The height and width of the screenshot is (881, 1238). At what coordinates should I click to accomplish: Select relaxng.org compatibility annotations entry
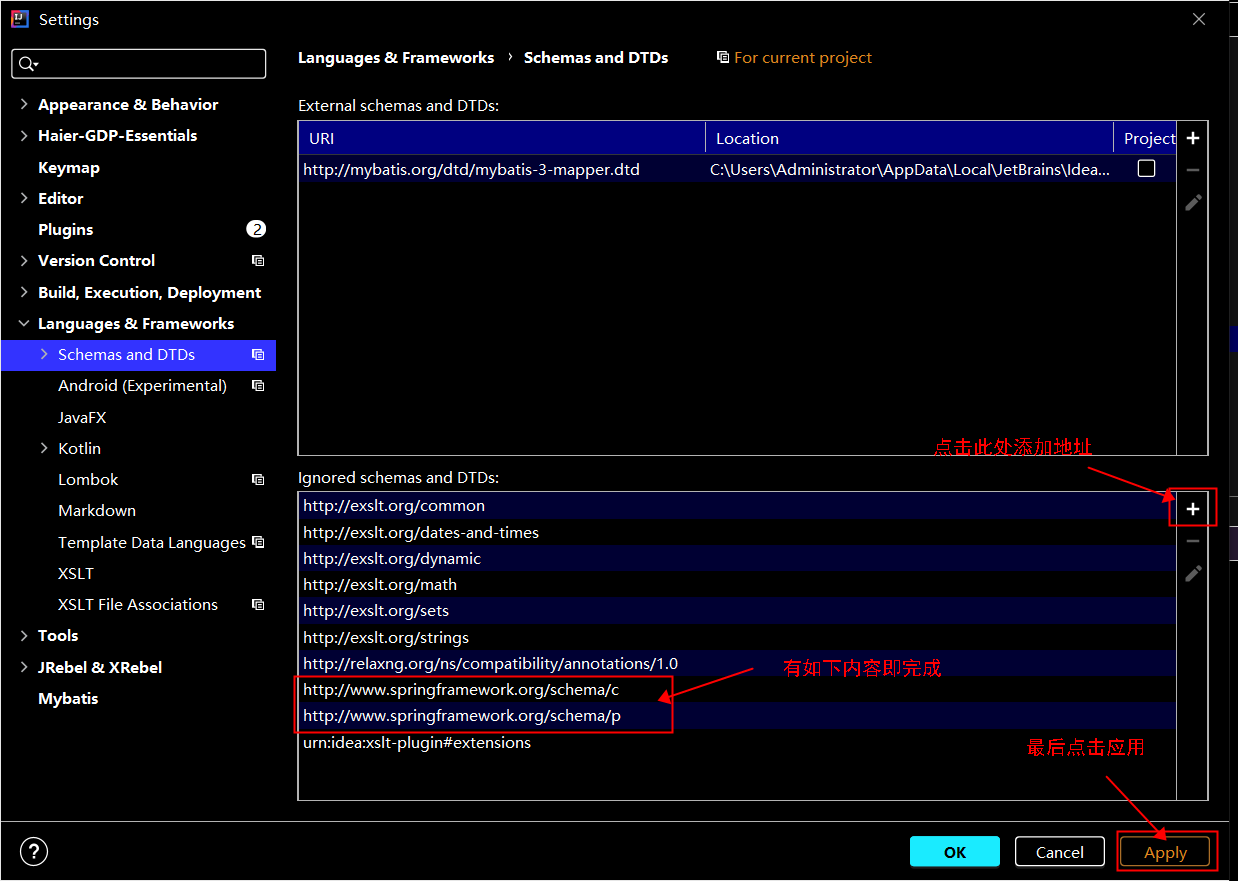737,663
